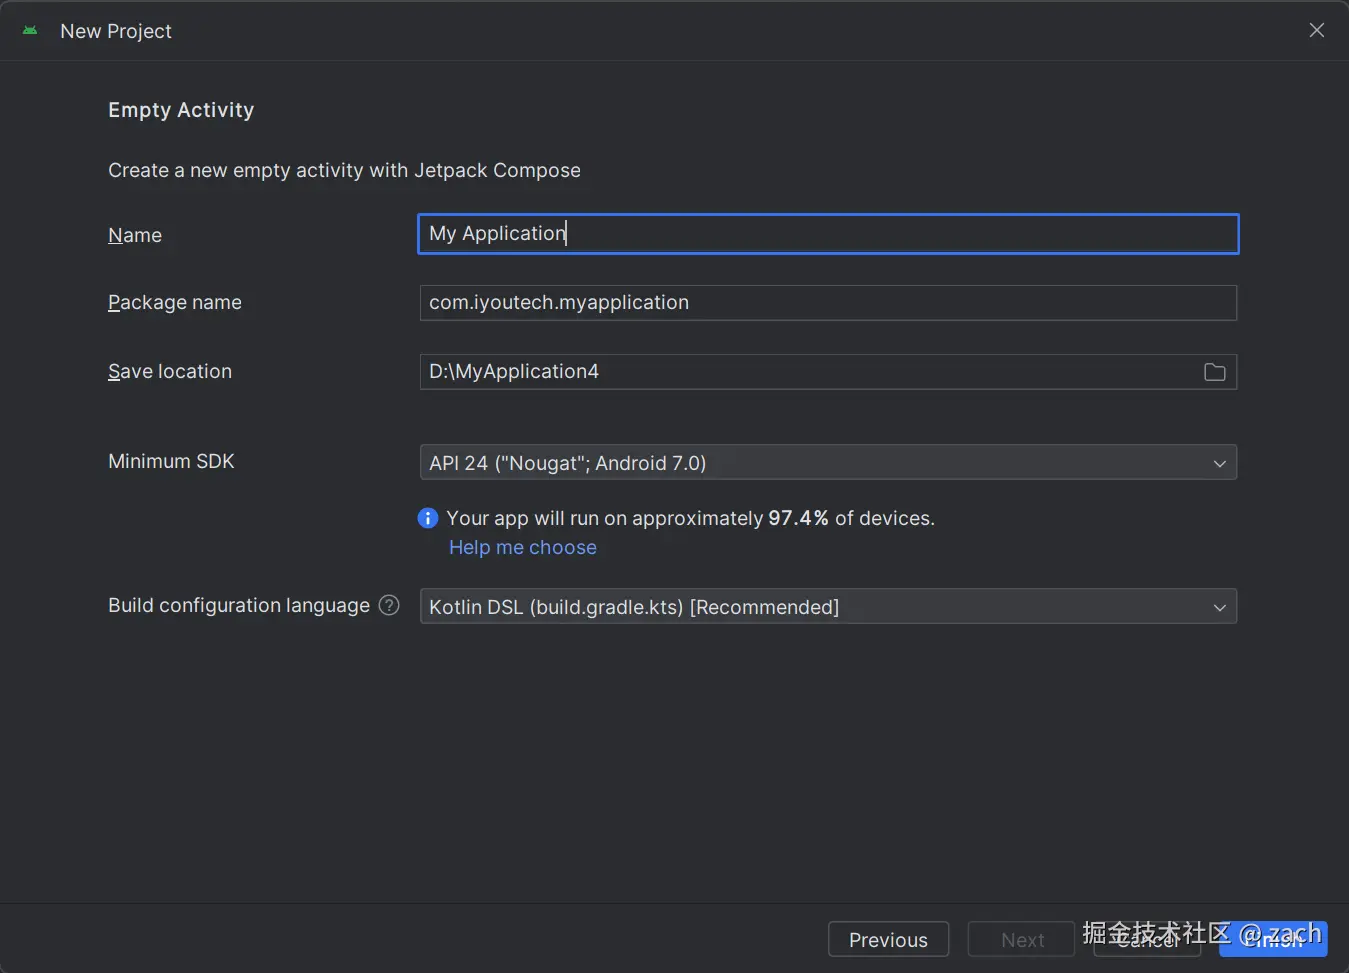The width and height of the screenshot is (1349, 973).
Task: Go back with the Previous button
Action: [888, 939]
